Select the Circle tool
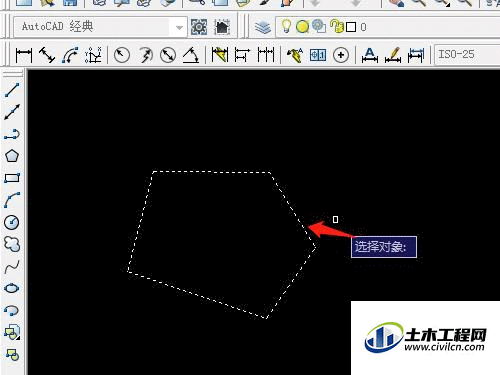Image resolution: width=500 pixels, height=375 pixels. 12,222
